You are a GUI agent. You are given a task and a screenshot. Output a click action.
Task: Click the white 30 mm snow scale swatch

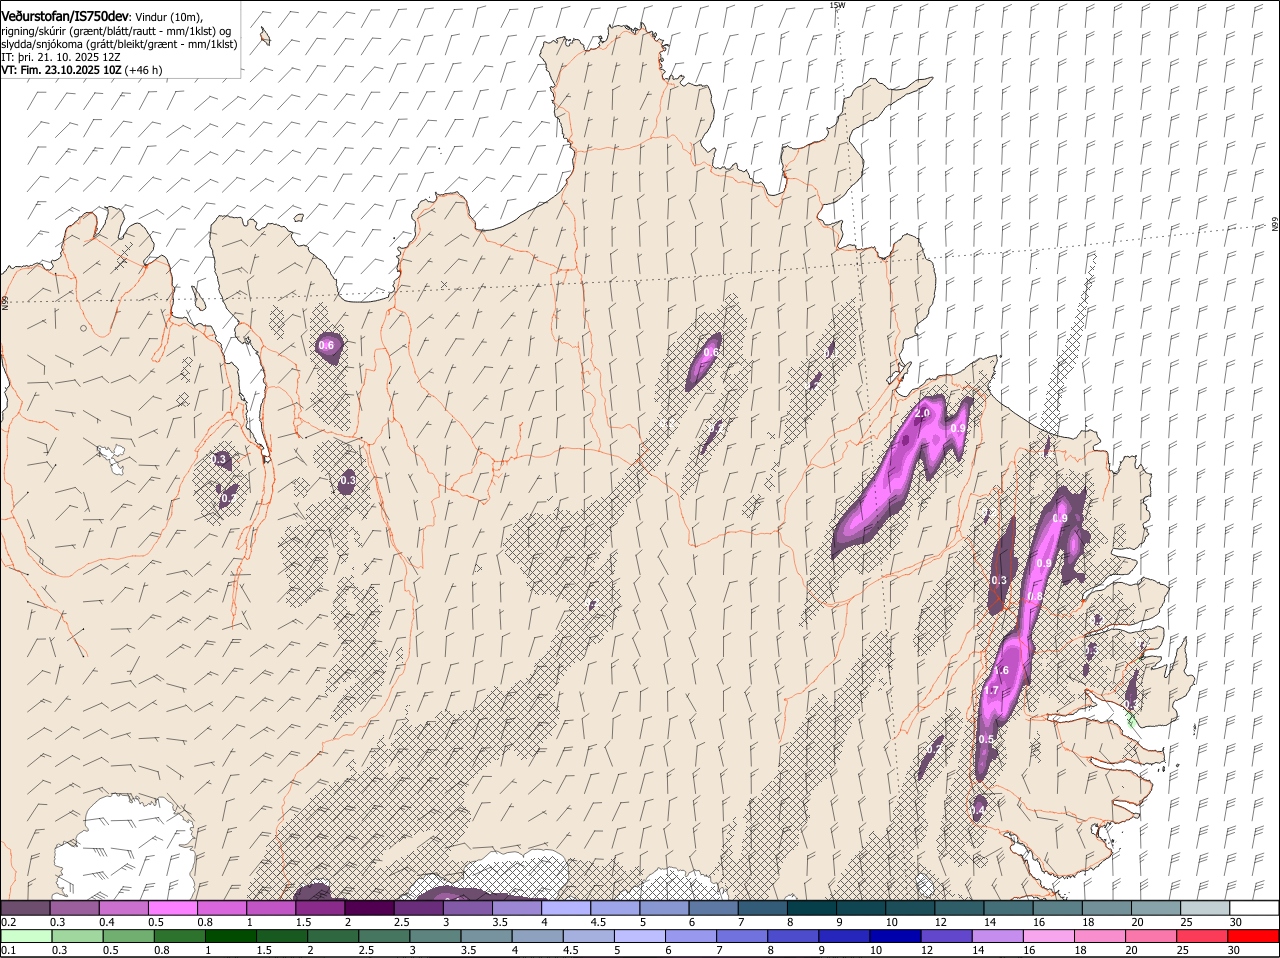tap(1253, 908)
